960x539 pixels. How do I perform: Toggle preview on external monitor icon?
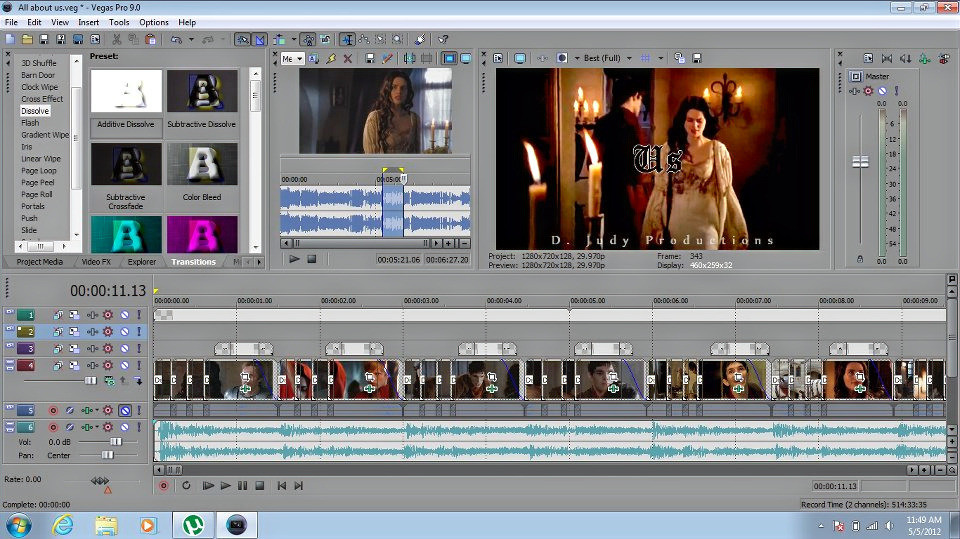coord(520,58)
